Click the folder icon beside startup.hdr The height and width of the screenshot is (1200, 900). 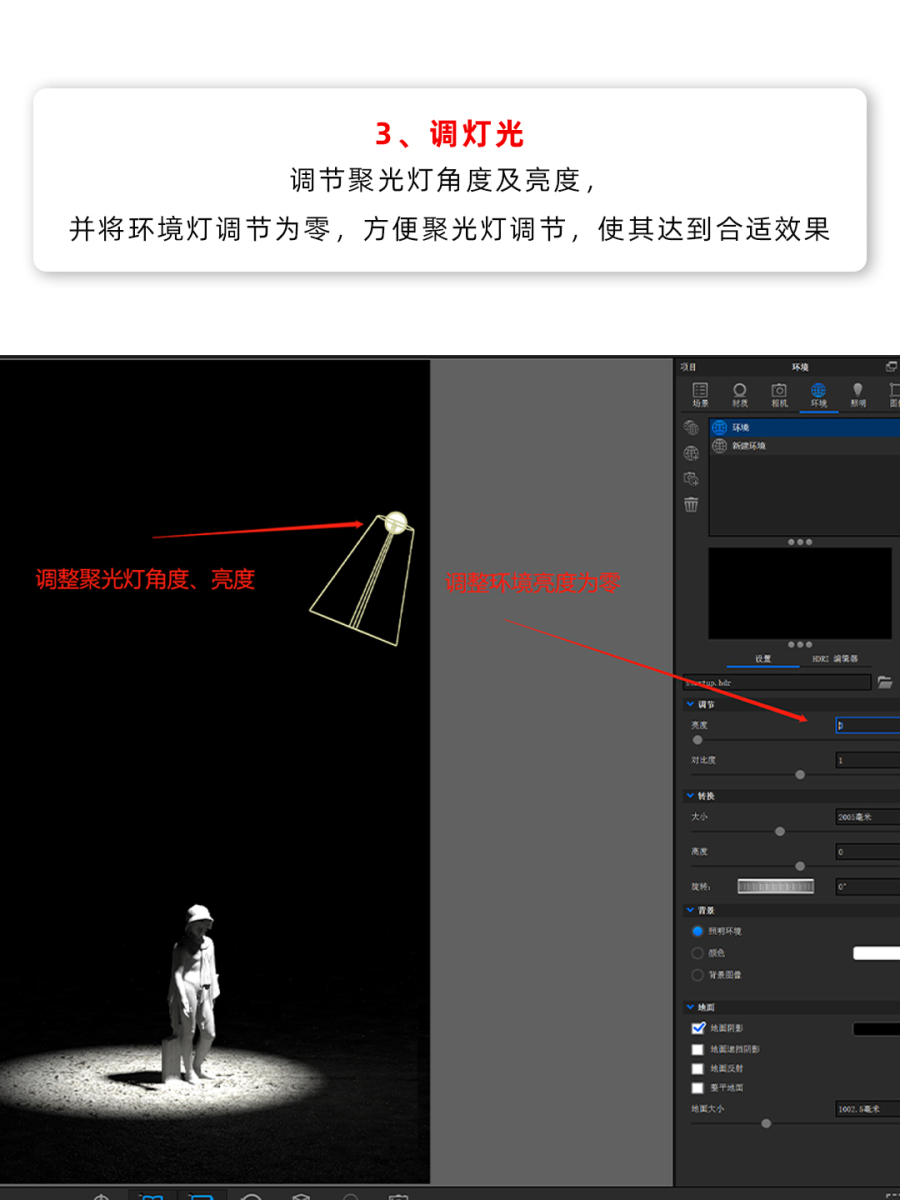pyautogui.click(x=884, y=682)
